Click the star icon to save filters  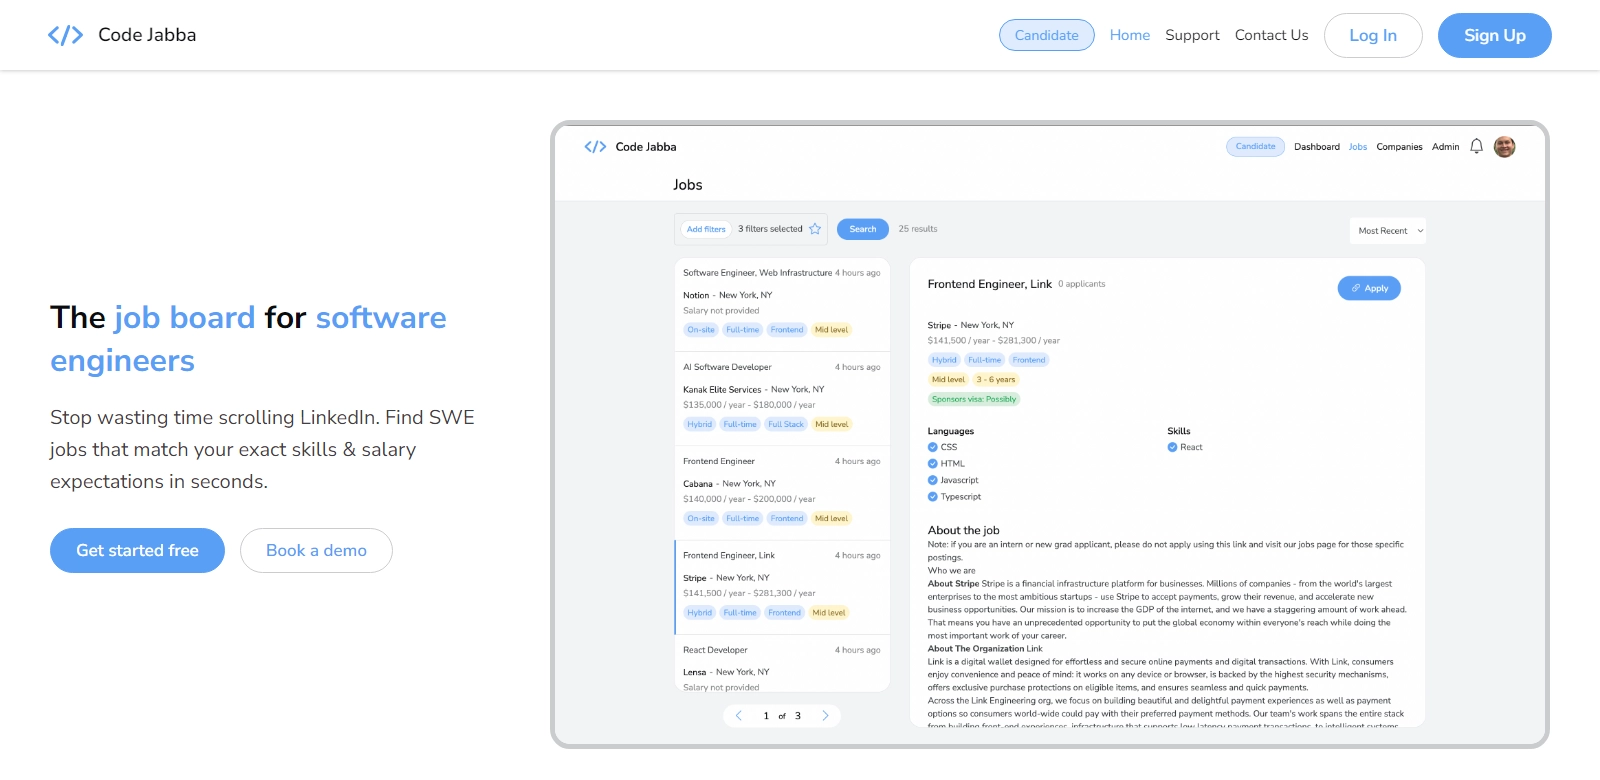[815, 229]
